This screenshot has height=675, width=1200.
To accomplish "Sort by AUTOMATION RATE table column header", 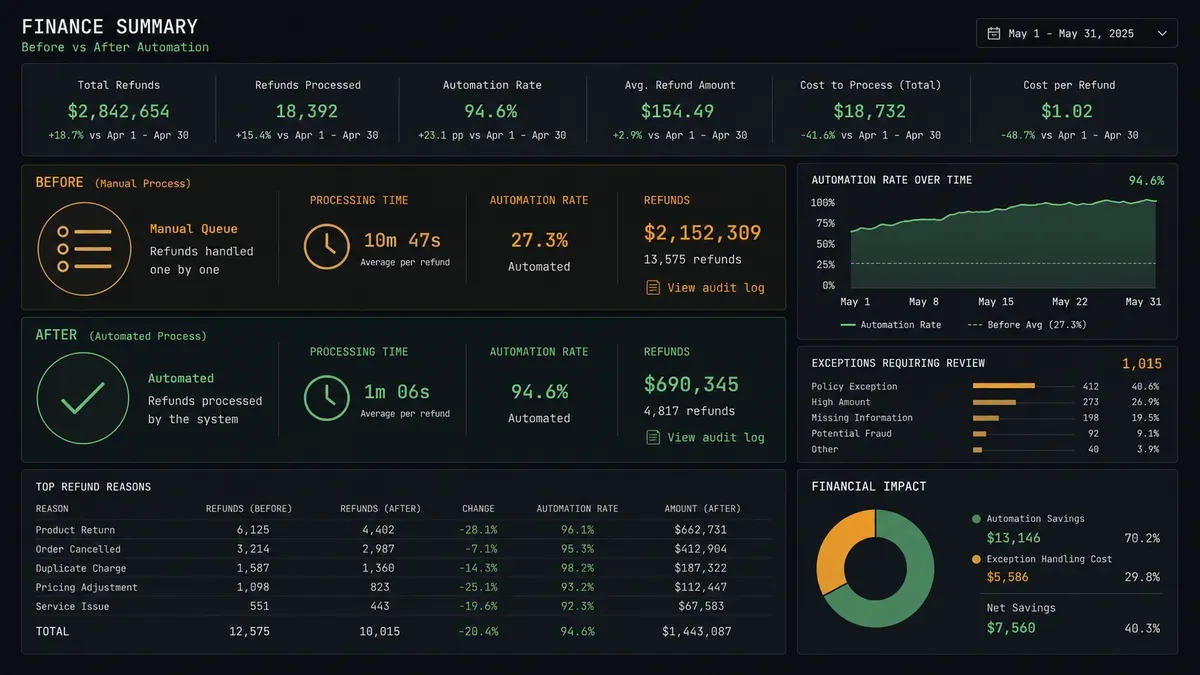I will (x=577, y=509).
